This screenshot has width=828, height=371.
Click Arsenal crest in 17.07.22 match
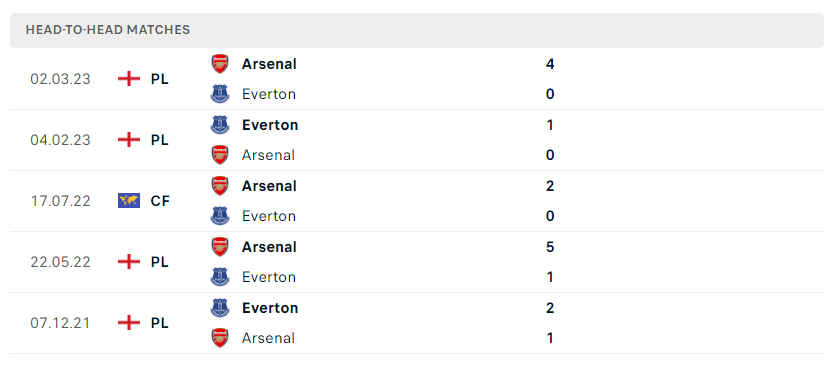(x=220, y=186)
